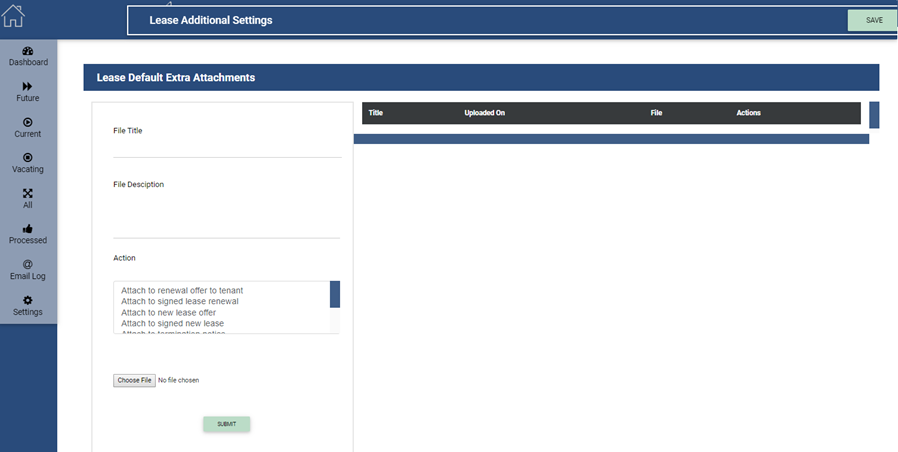Screen dimensions: 898x452
Task: Click the File column header
Action: tap(656, 113)
